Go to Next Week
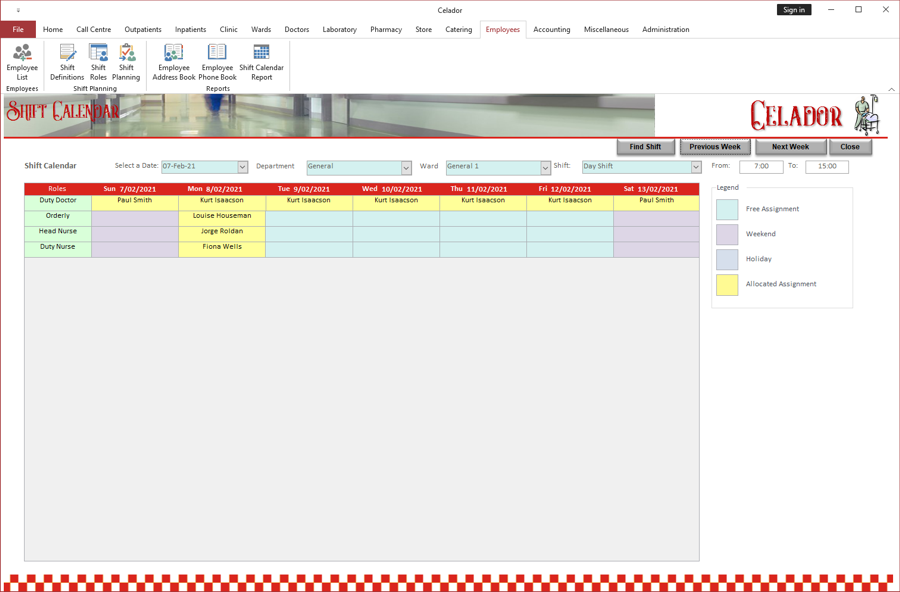This screenshot has width=900, height=592. pos(790,146)
